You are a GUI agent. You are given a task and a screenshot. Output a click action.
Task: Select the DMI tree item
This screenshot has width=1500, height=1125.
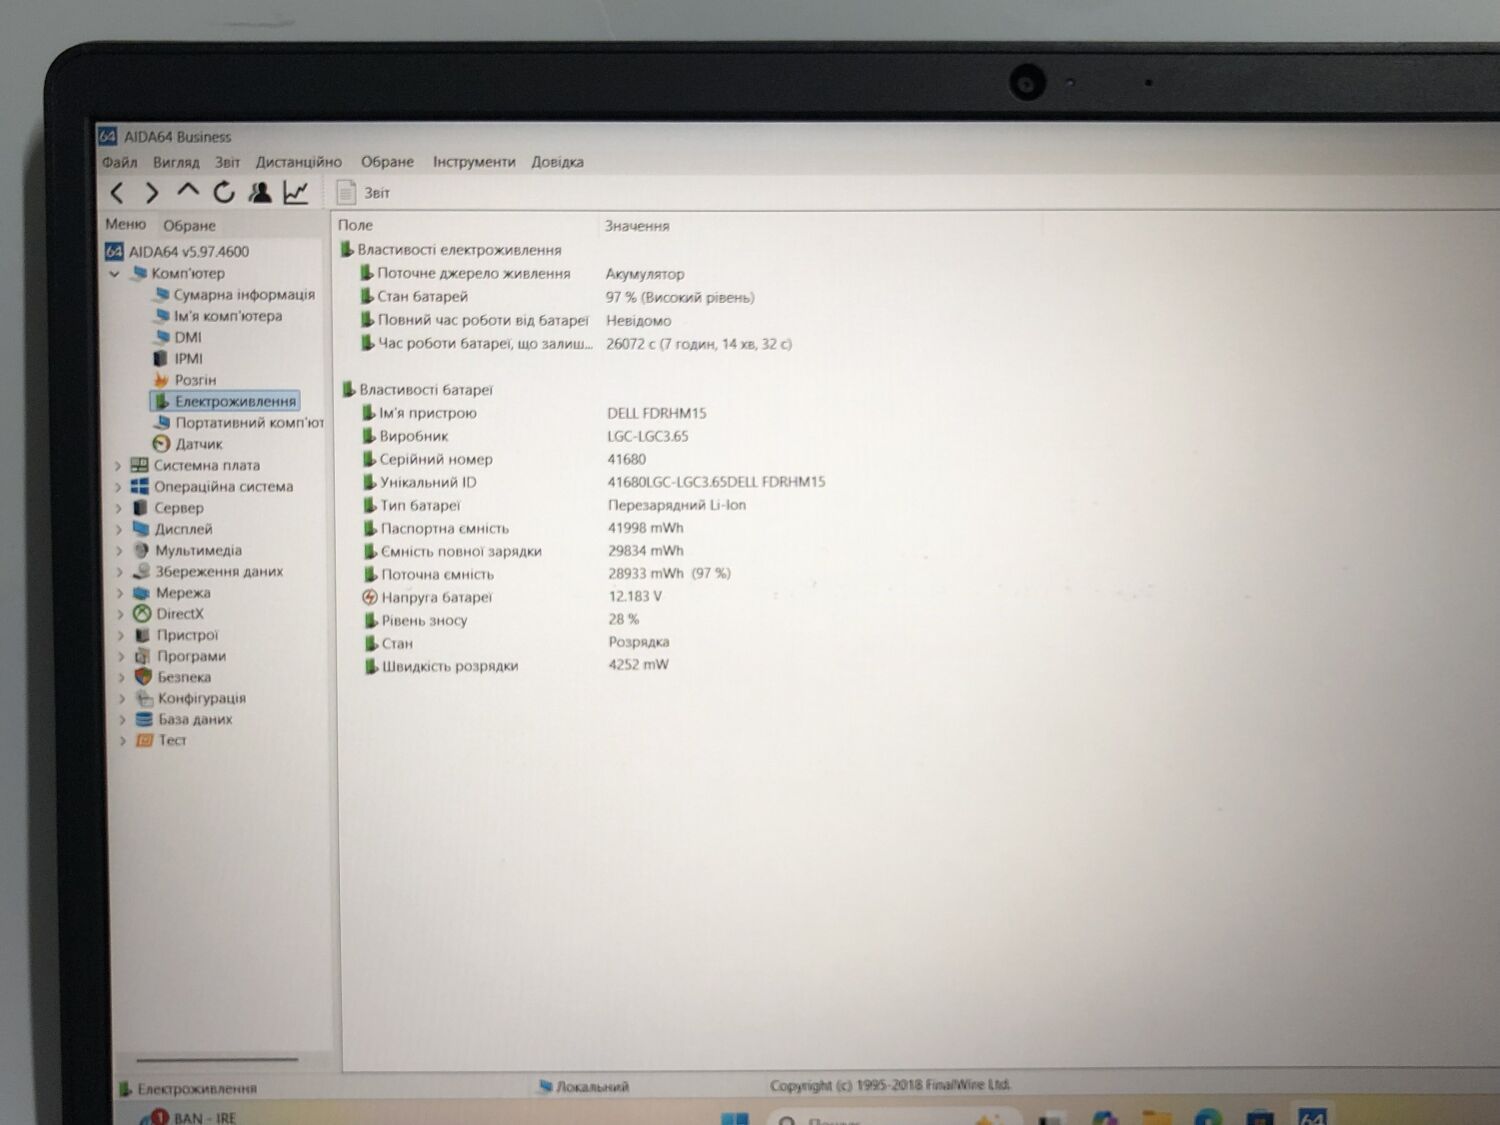(187, 338)
